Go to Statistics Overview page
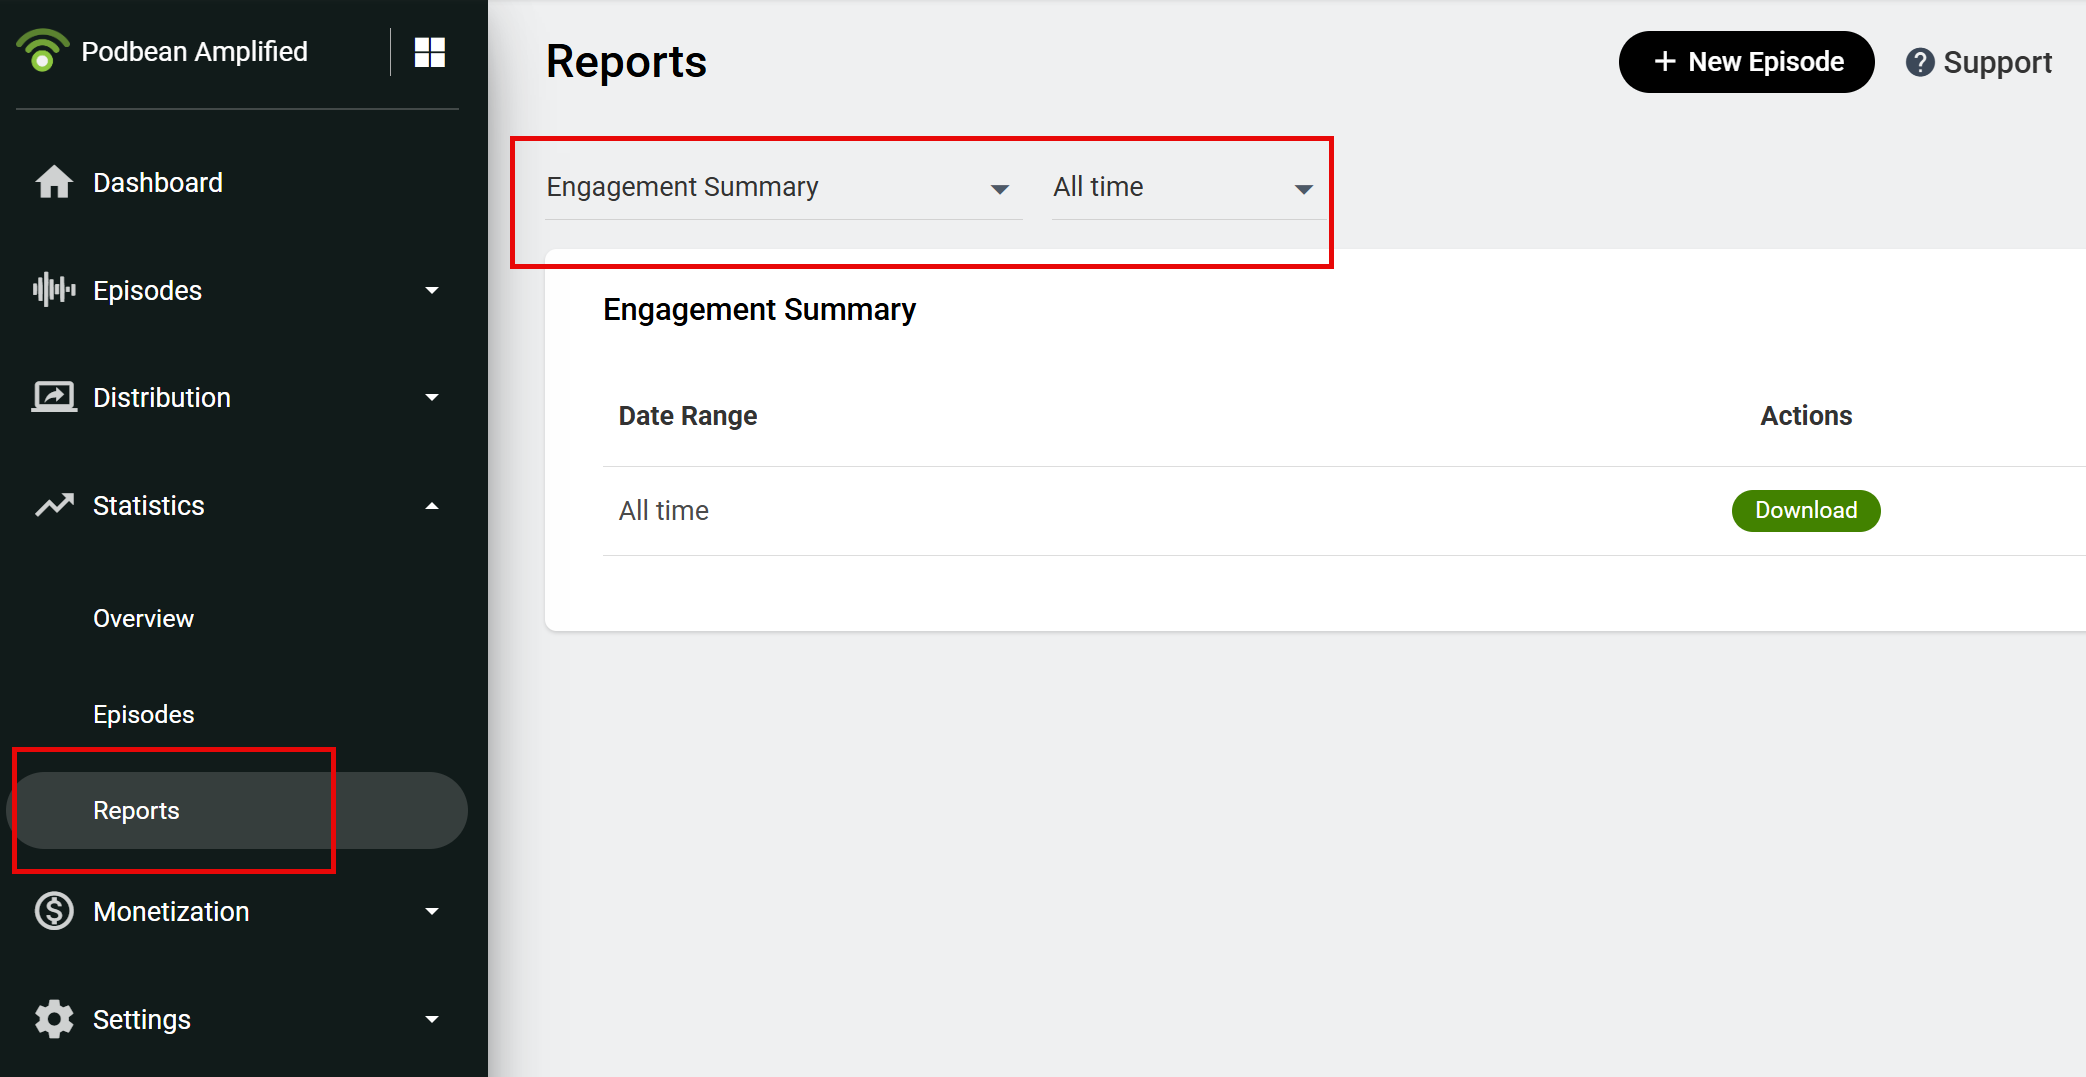The width and height of the screenshot is (2086, 1077). pos(143,618)
